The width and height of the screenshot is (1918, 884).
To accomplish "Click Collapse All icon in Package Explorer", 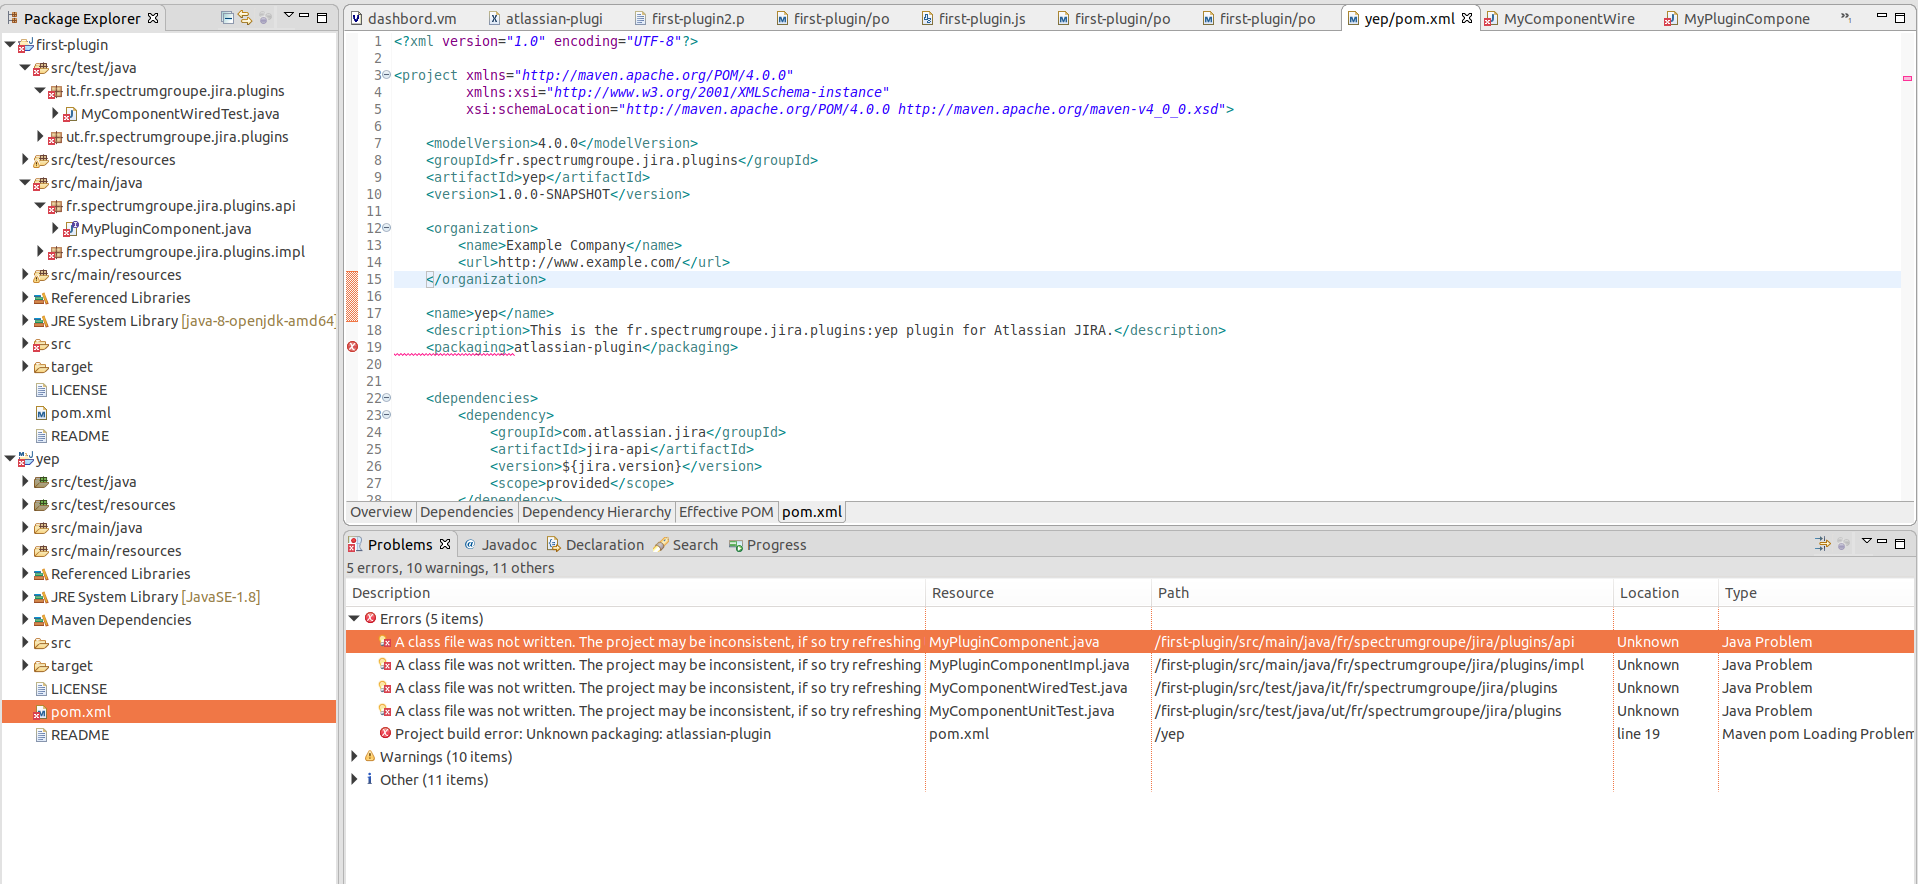I will (x=228, y=18).
